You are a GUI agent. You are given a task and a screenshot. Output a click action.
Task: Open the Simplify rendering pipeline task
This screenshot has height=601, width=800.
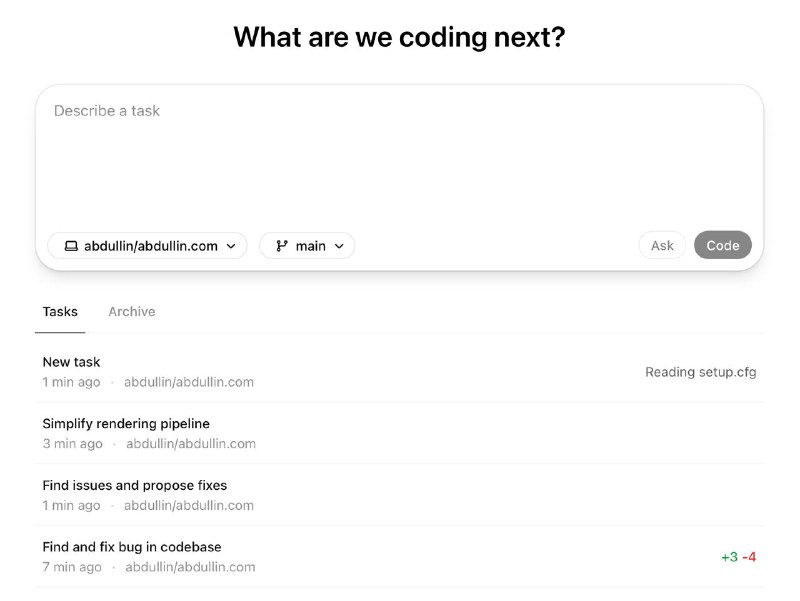pos(399,433)
